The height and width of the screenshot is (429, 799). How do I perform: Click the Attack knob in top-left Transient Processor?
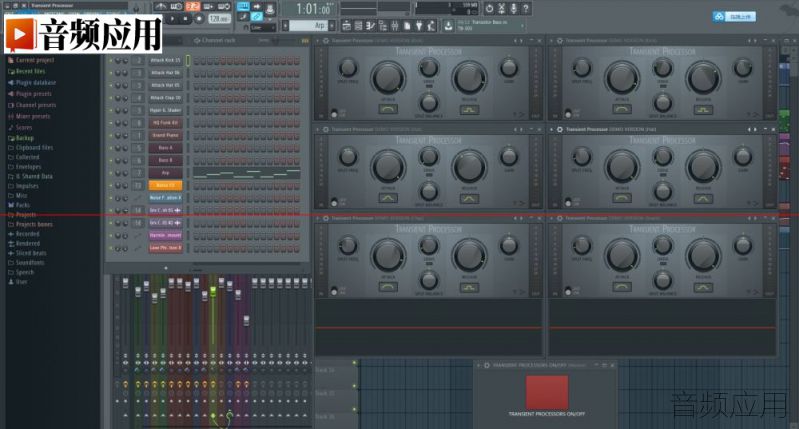[x=388, y=78]
